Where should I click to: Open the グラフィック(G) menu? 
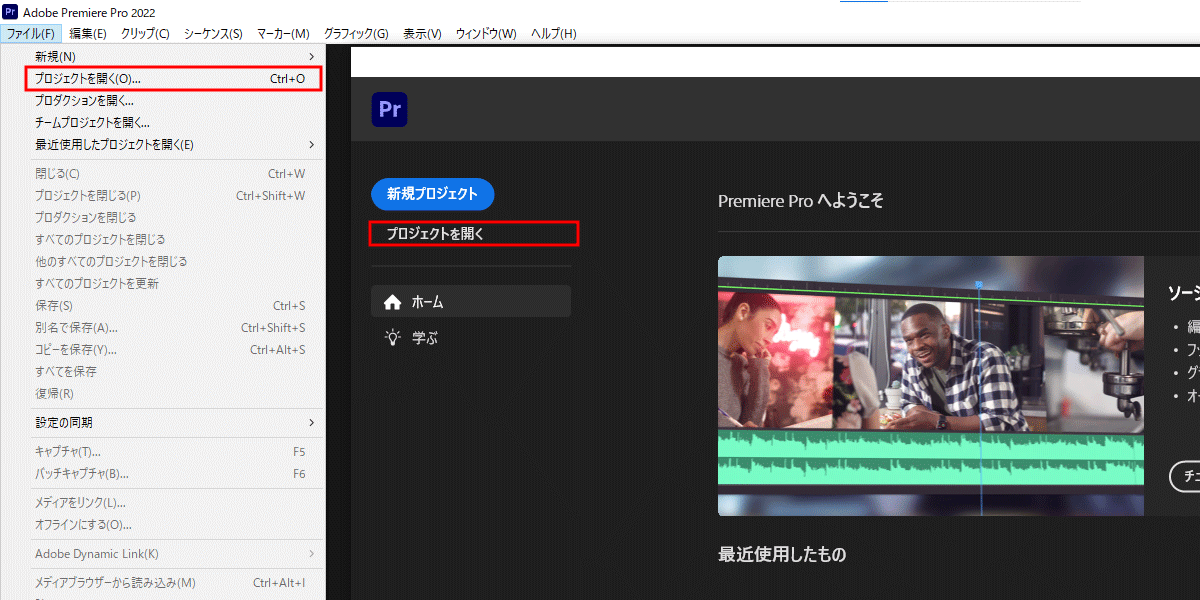coord(356,34)
